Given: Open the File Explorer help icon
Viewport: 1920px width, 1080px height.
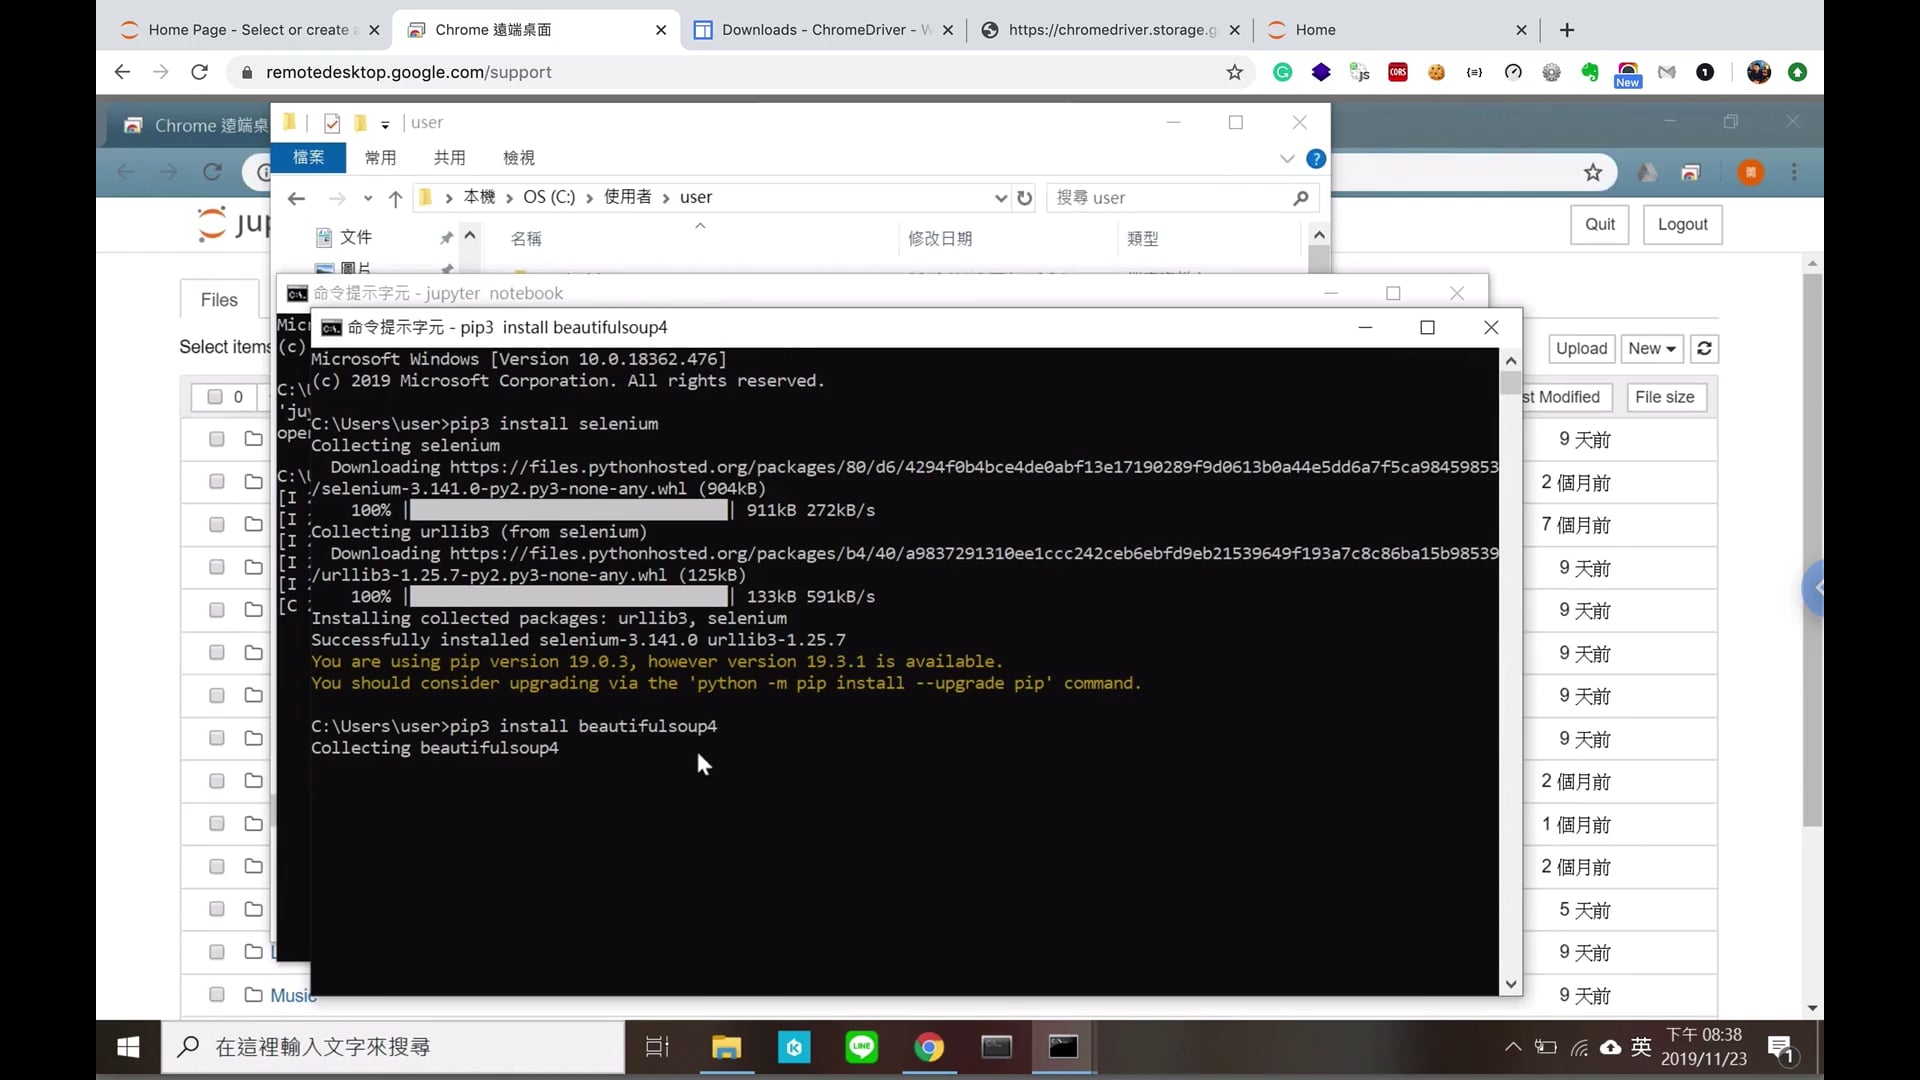Looking at the screenshot, I should [1316, 158].
